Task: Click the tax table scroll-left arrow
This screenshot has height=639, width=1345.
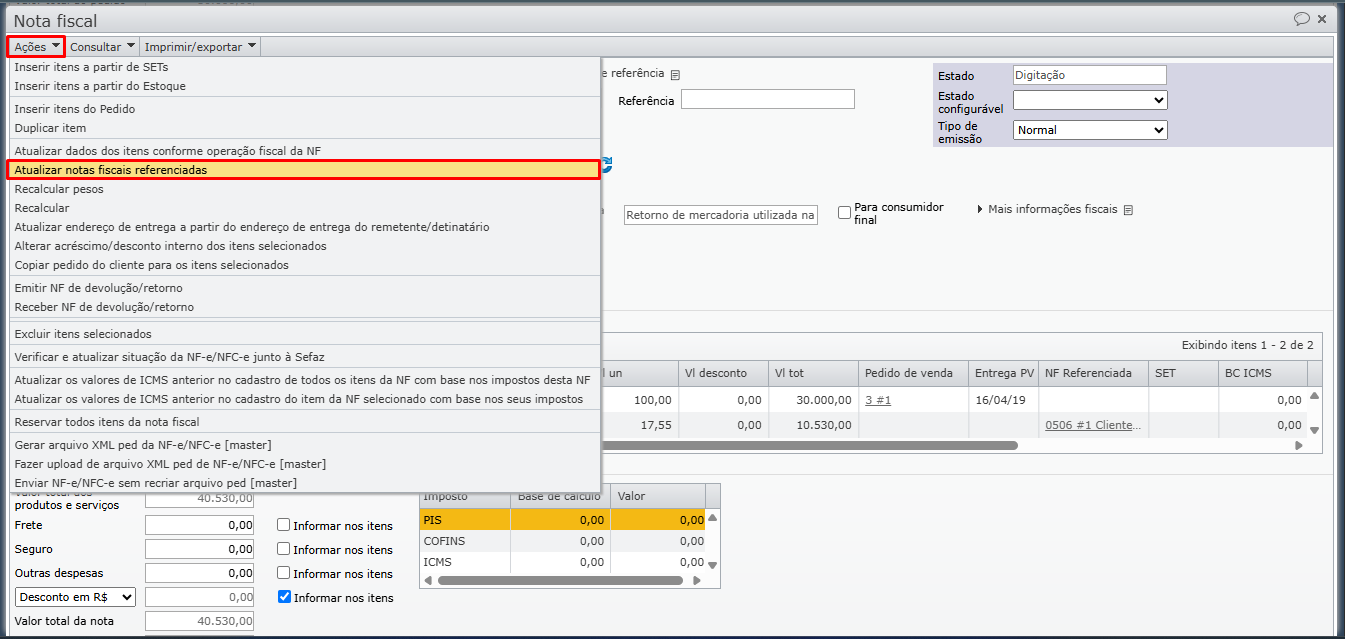Action: click(x=428, y=580)
